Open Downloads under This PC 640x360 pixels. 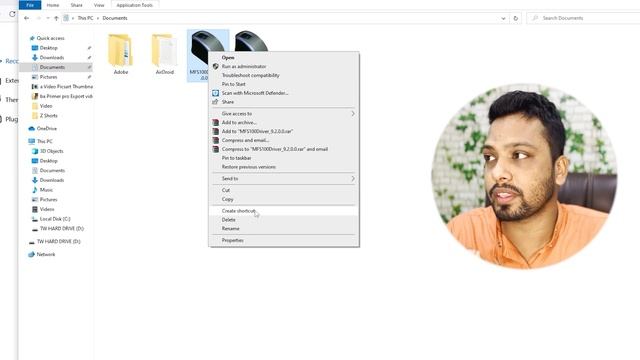pyautogui.click(x=51, y=180)
